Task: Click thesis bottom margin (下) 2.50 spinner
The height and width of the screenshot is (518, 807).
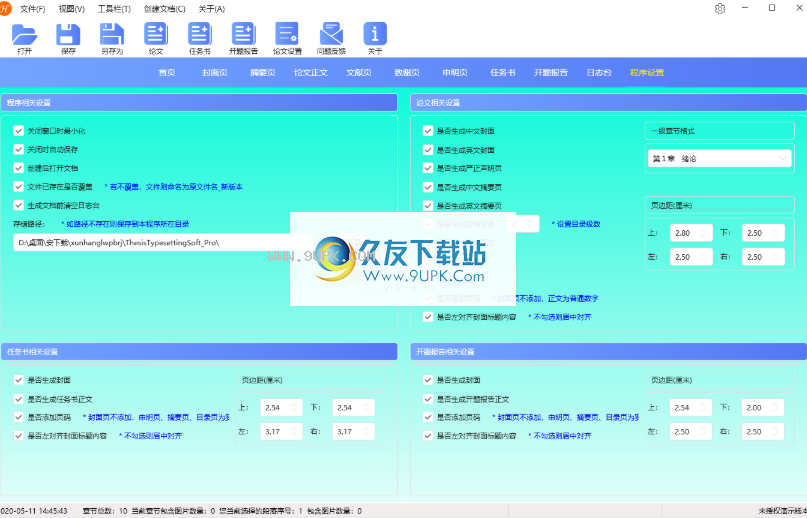Action: pos(763,233)
